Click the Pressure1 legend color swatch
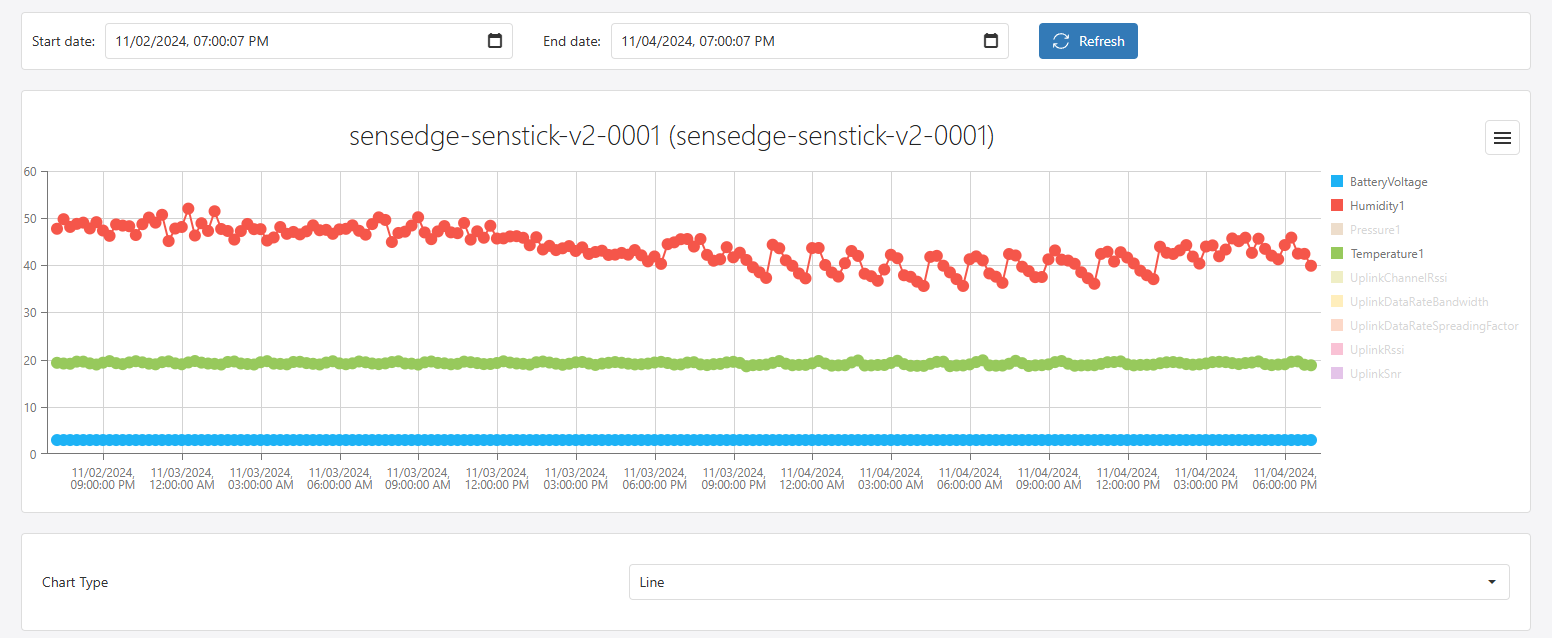The image size is (1552, 638). (x=1337, y=230)
